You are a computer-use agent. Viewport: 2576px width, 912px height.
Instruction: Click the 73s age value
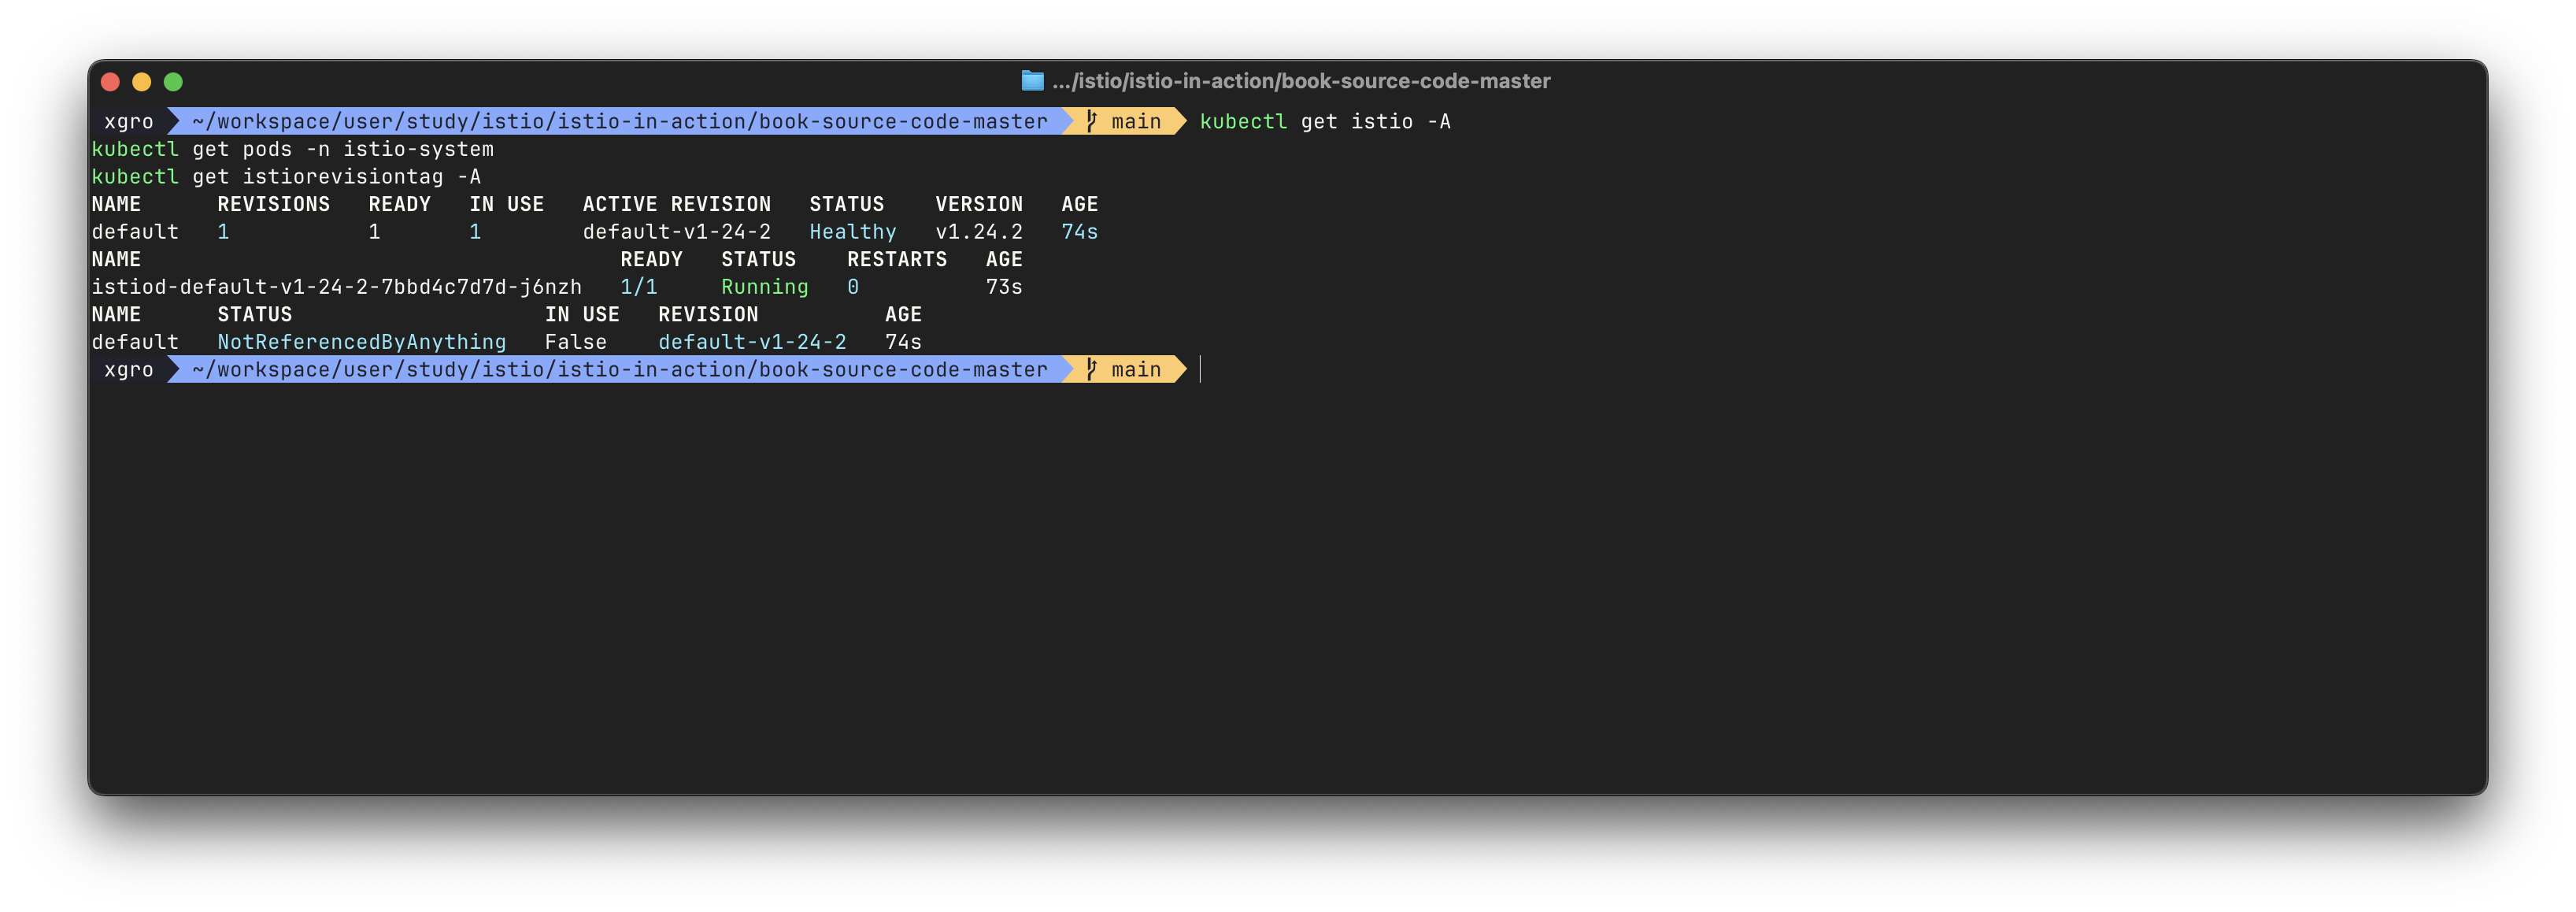point(1004,287)
